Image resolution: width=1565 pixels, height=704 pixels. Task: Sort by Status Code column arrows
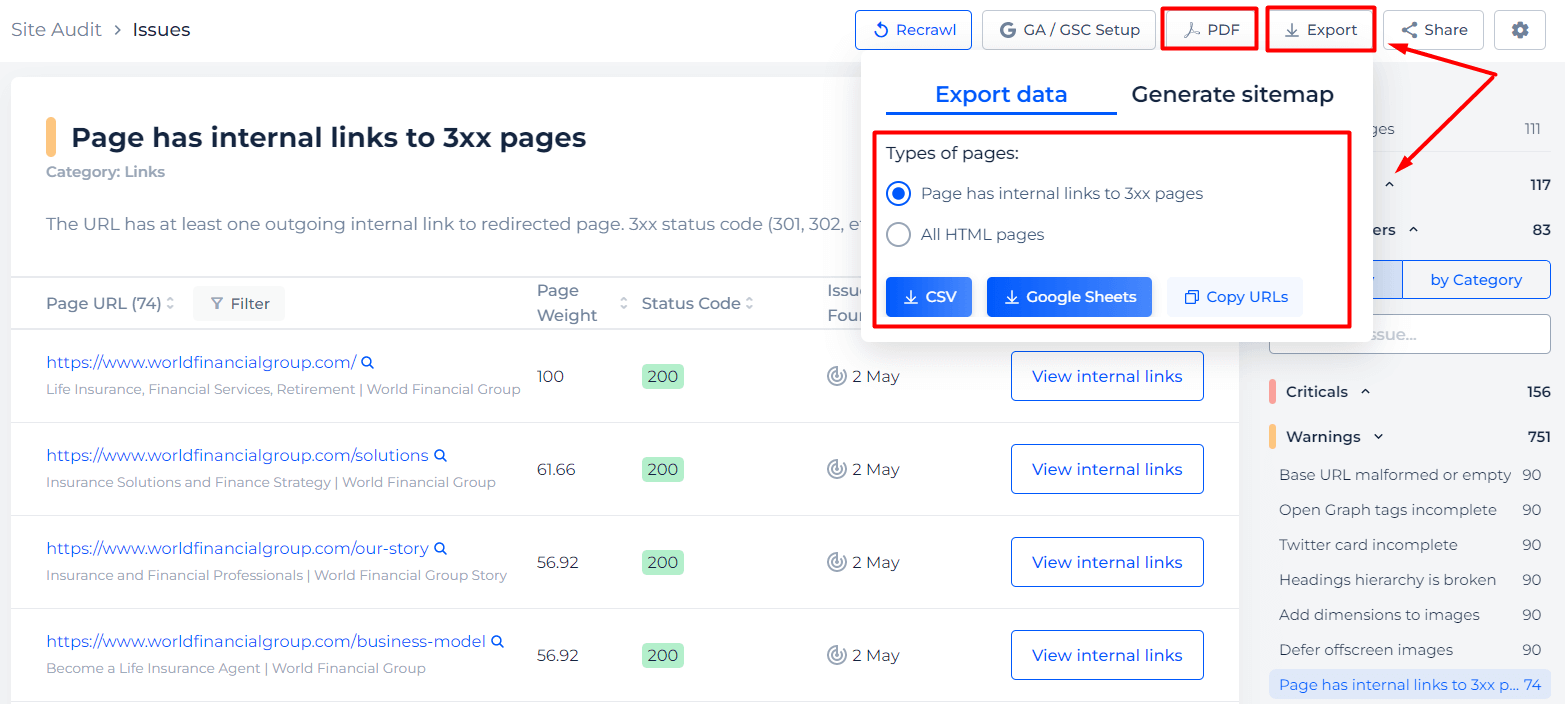749,303
